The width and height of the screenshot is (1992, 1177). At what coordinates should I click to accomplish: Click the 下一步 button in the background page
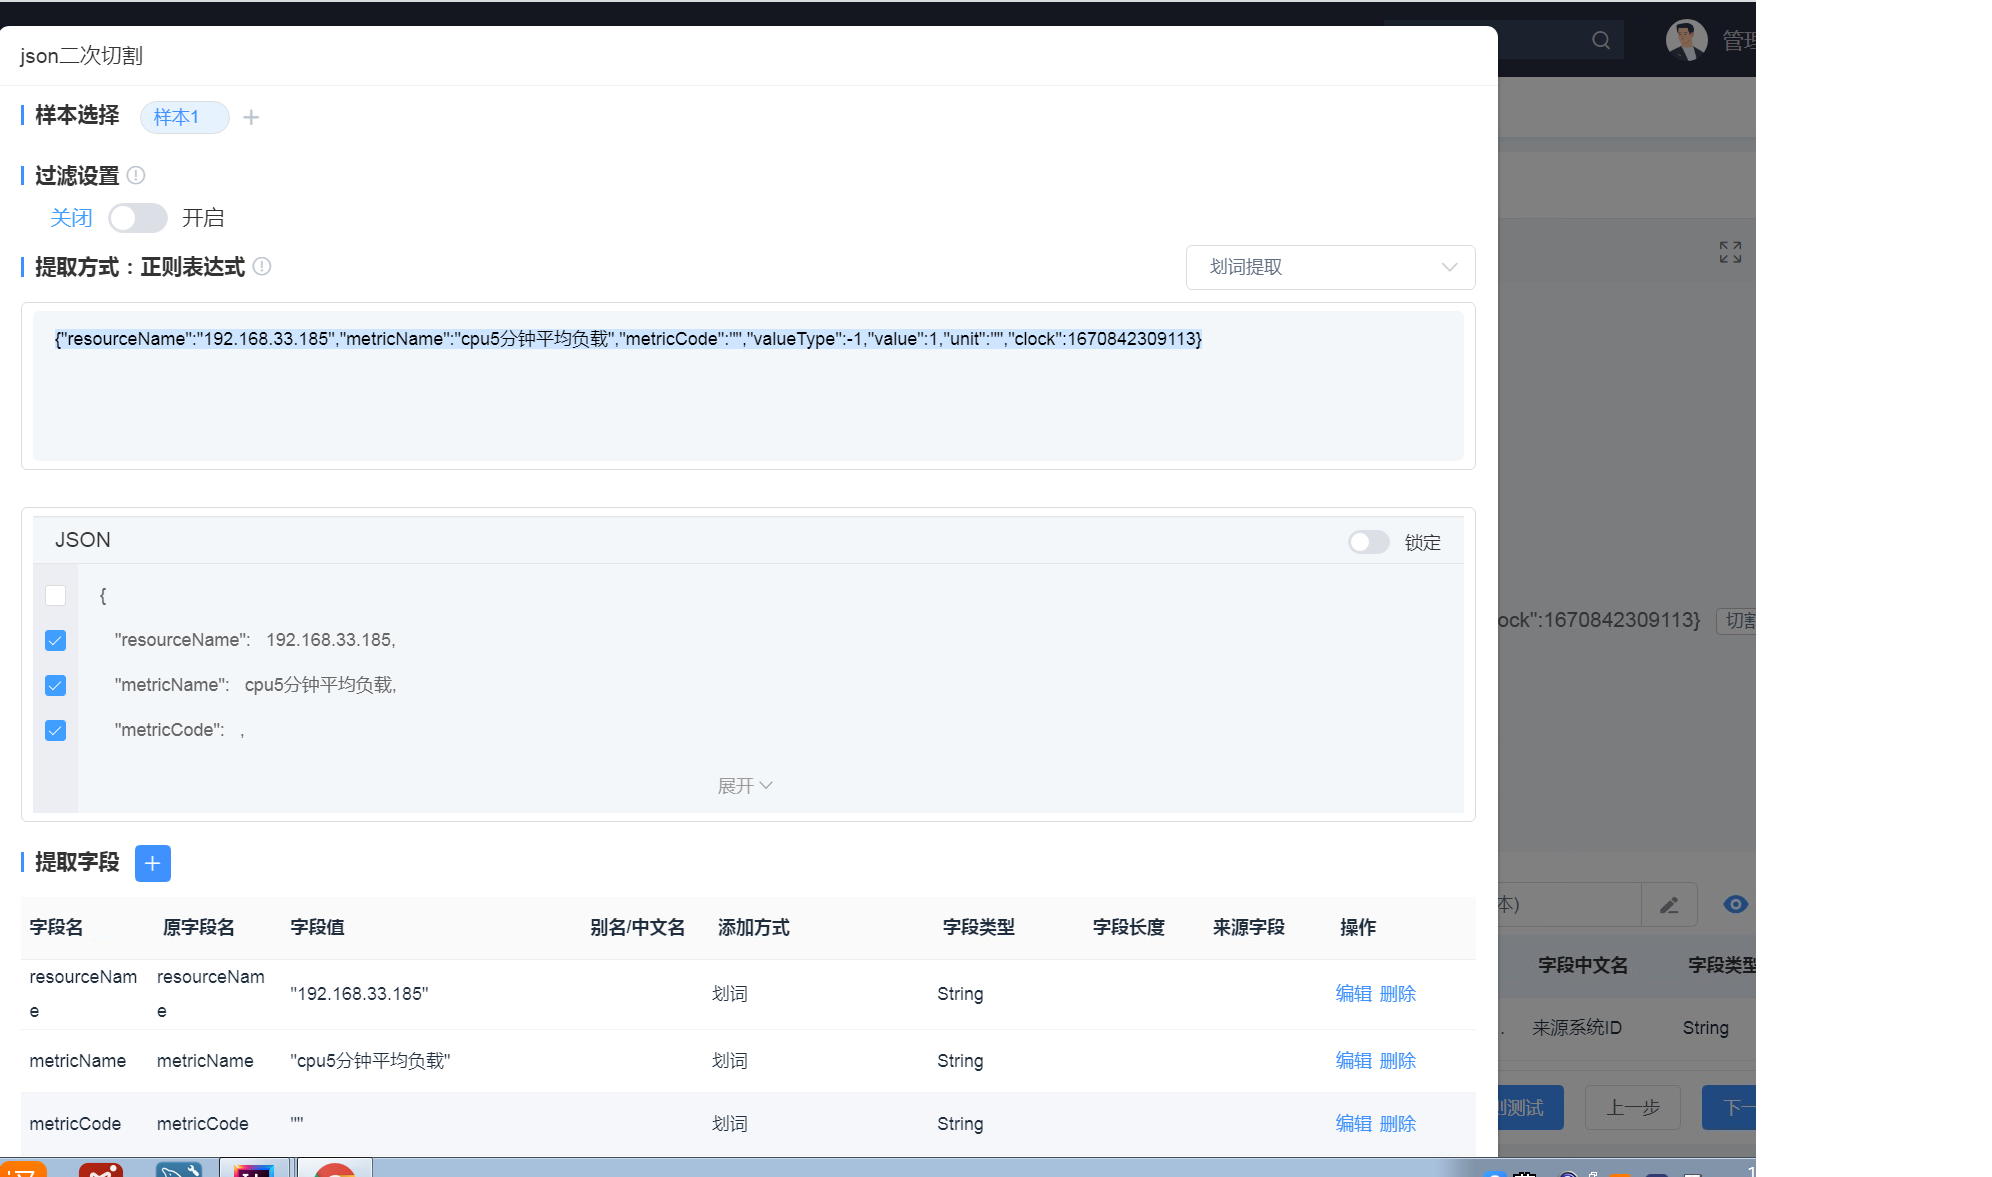pyautogui.click(x=1729, y=1108)
